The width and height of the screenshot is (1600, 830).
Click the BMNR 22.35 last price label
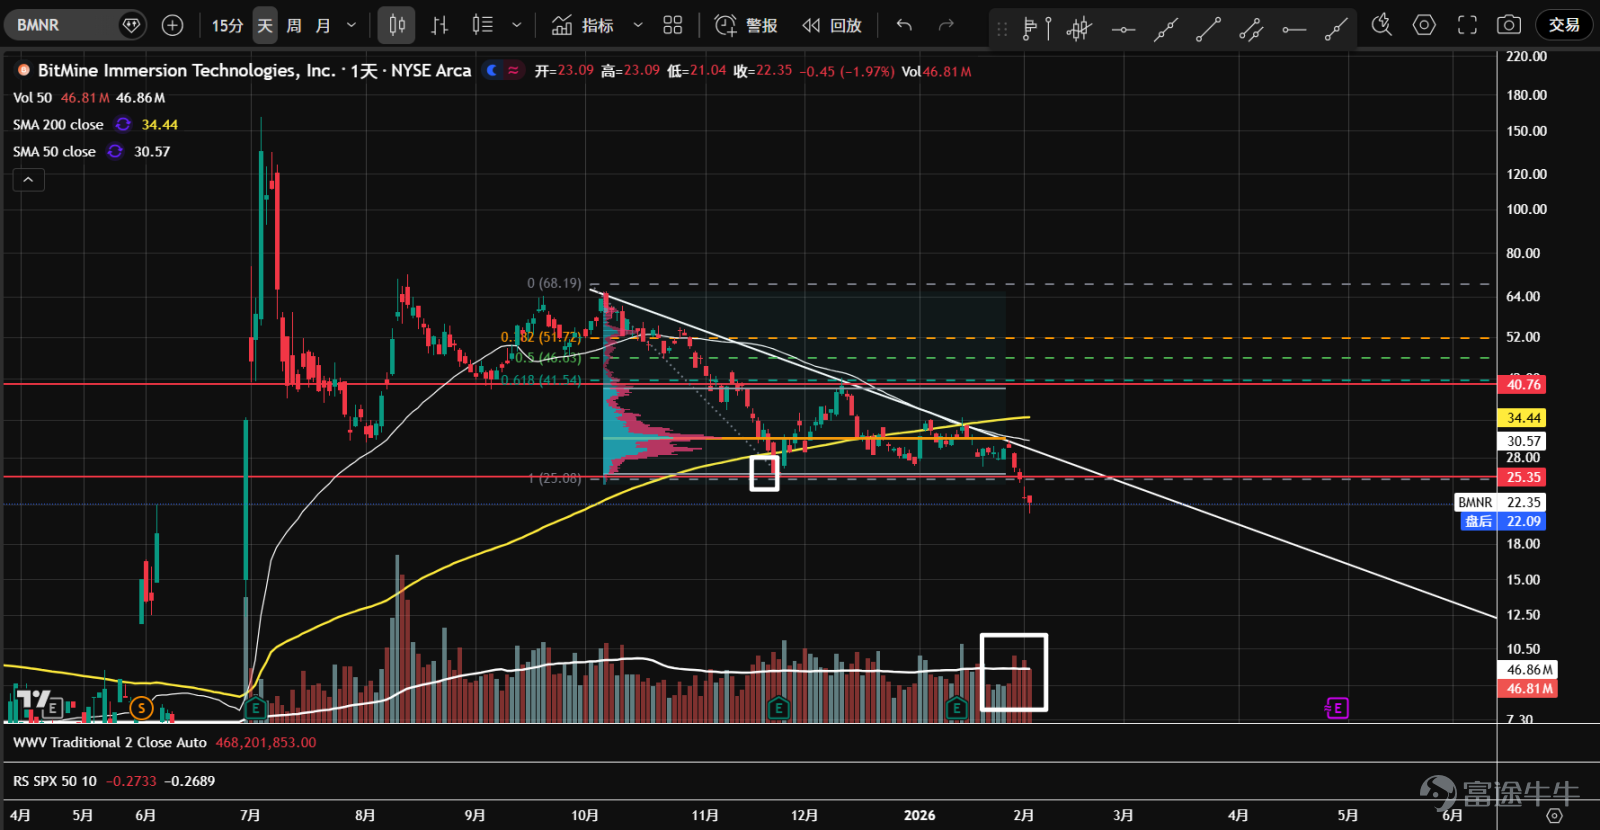[1500, 502]
